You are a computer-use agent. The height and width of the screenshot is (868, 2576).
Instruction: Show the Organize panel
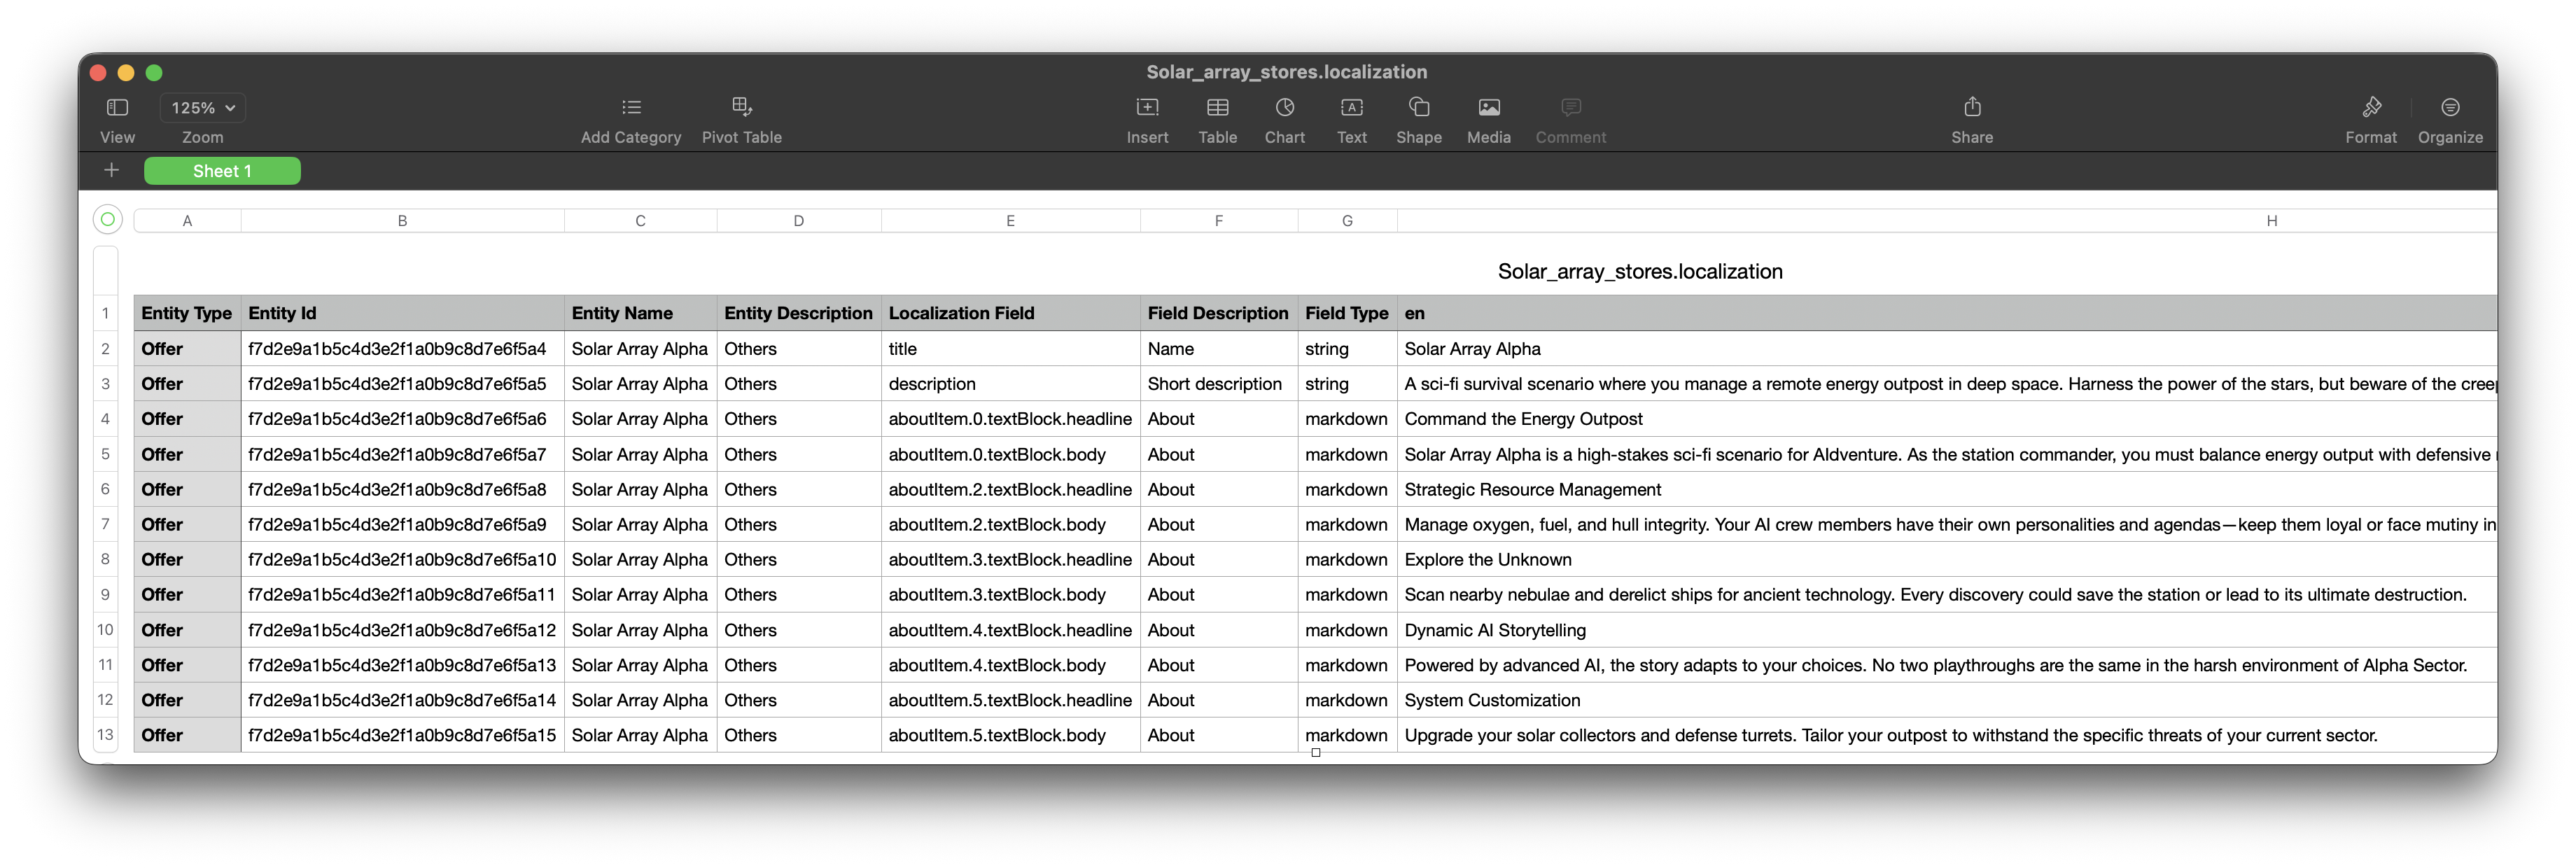[x=2449, y=107]
